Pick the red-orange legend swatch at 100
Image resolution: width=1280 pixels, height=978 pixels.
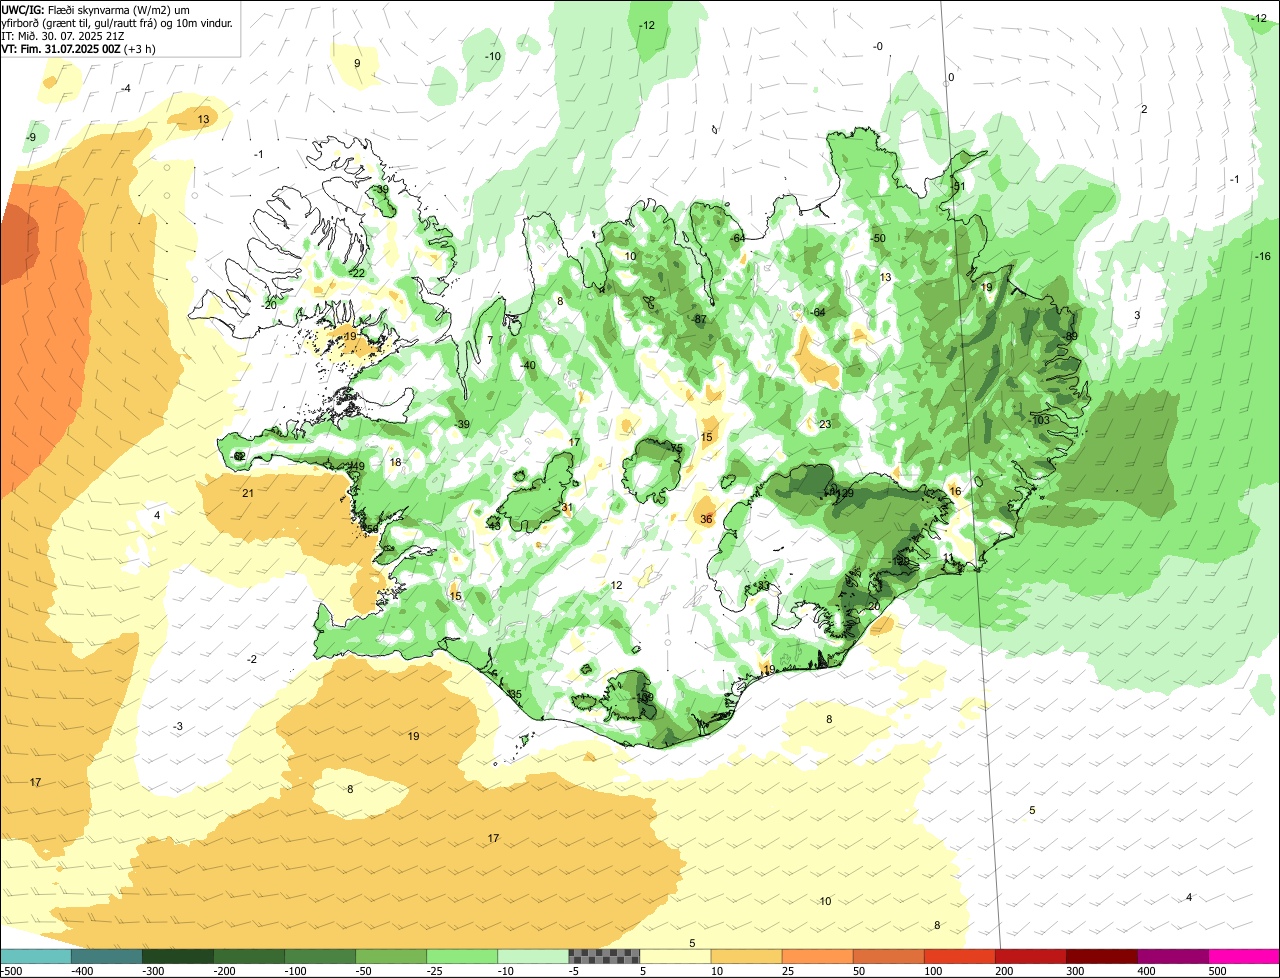(959, 956)
